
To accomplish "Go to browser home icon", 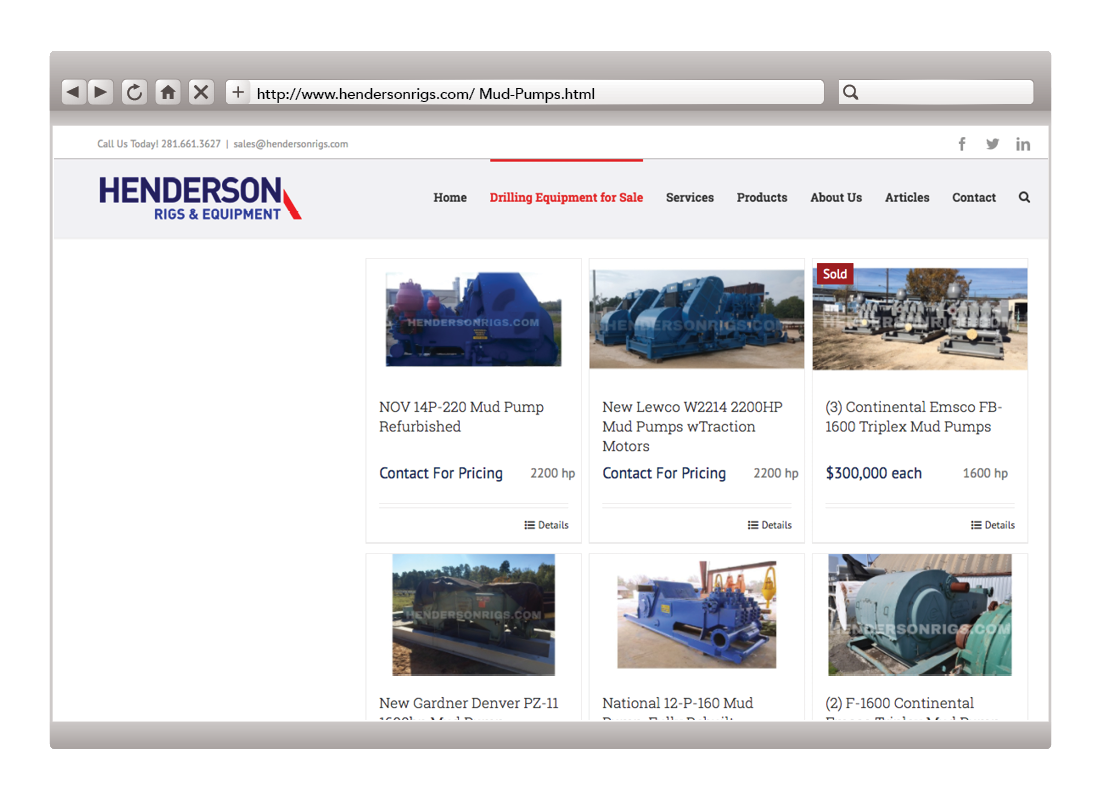I will (168, 92).
